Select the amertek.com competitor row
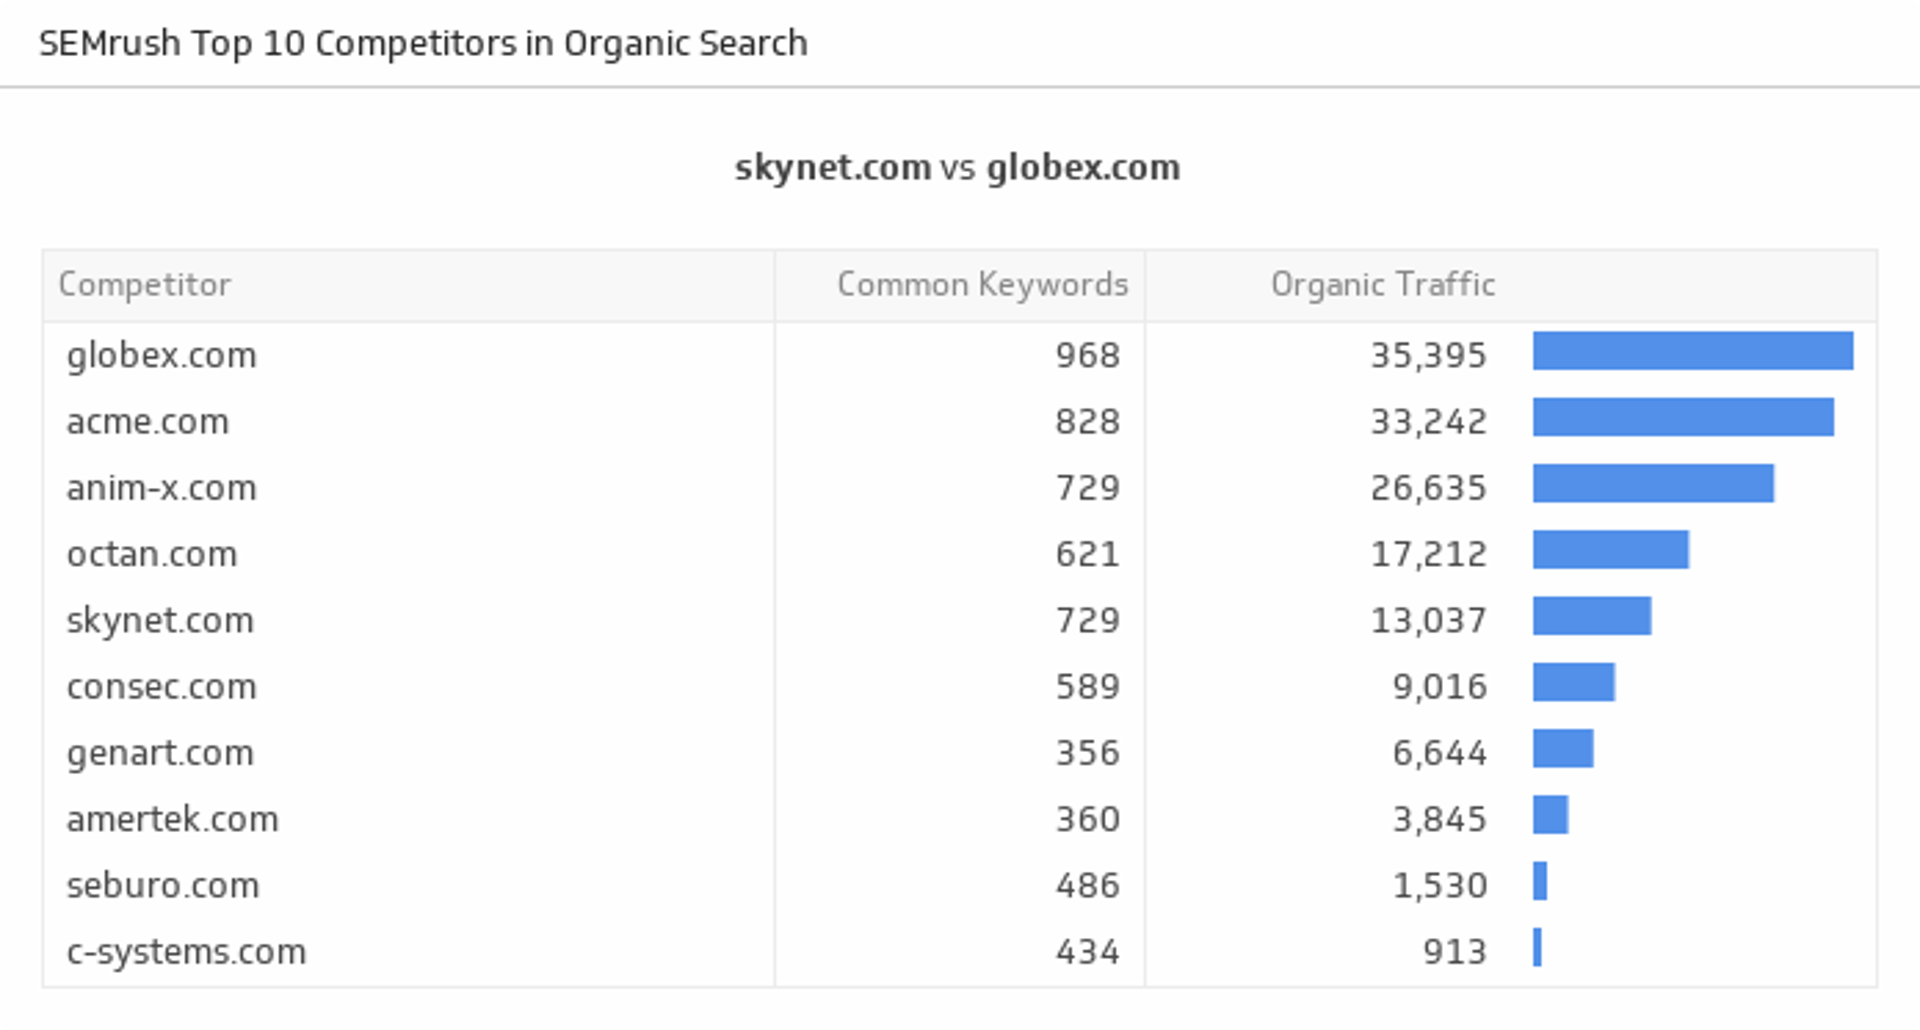This screenshot has width=1920, height=1030. 172,819
